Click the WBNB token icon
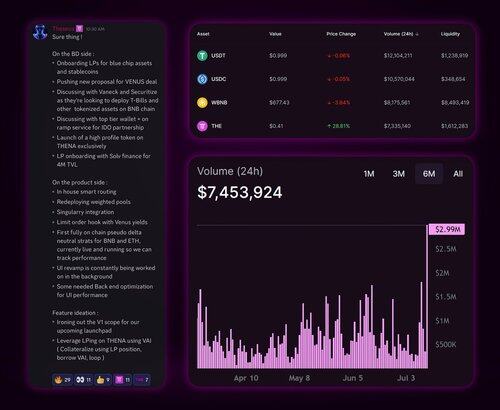Screen dimensions: 500x410 pos(202,102)
